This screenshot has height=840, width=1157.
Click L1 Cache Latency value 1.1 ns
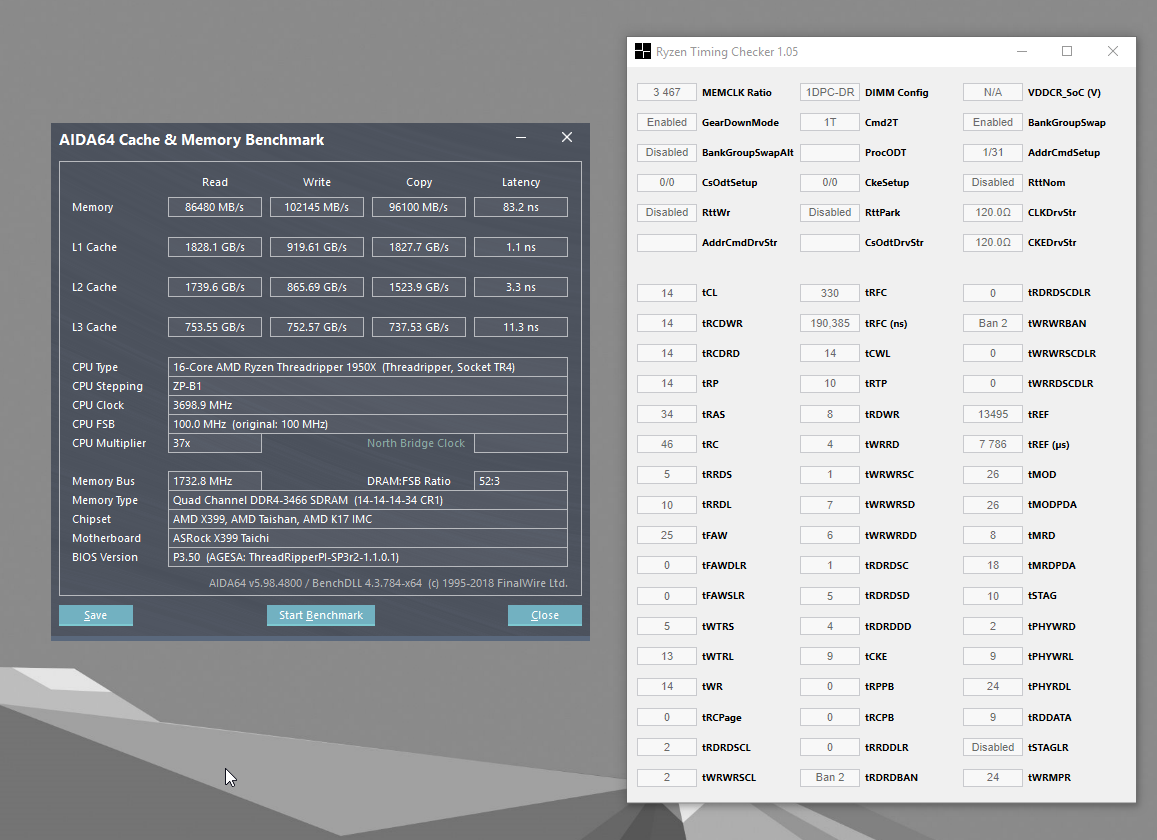[x=521, y=247]
